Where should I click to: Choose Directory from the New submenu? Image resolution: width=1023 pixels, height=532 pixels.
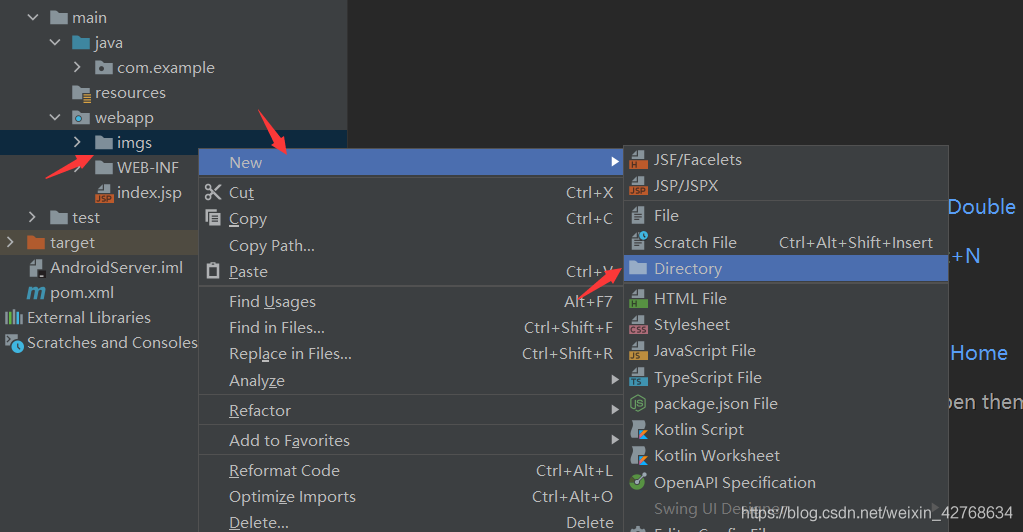[x=687, y=269]
